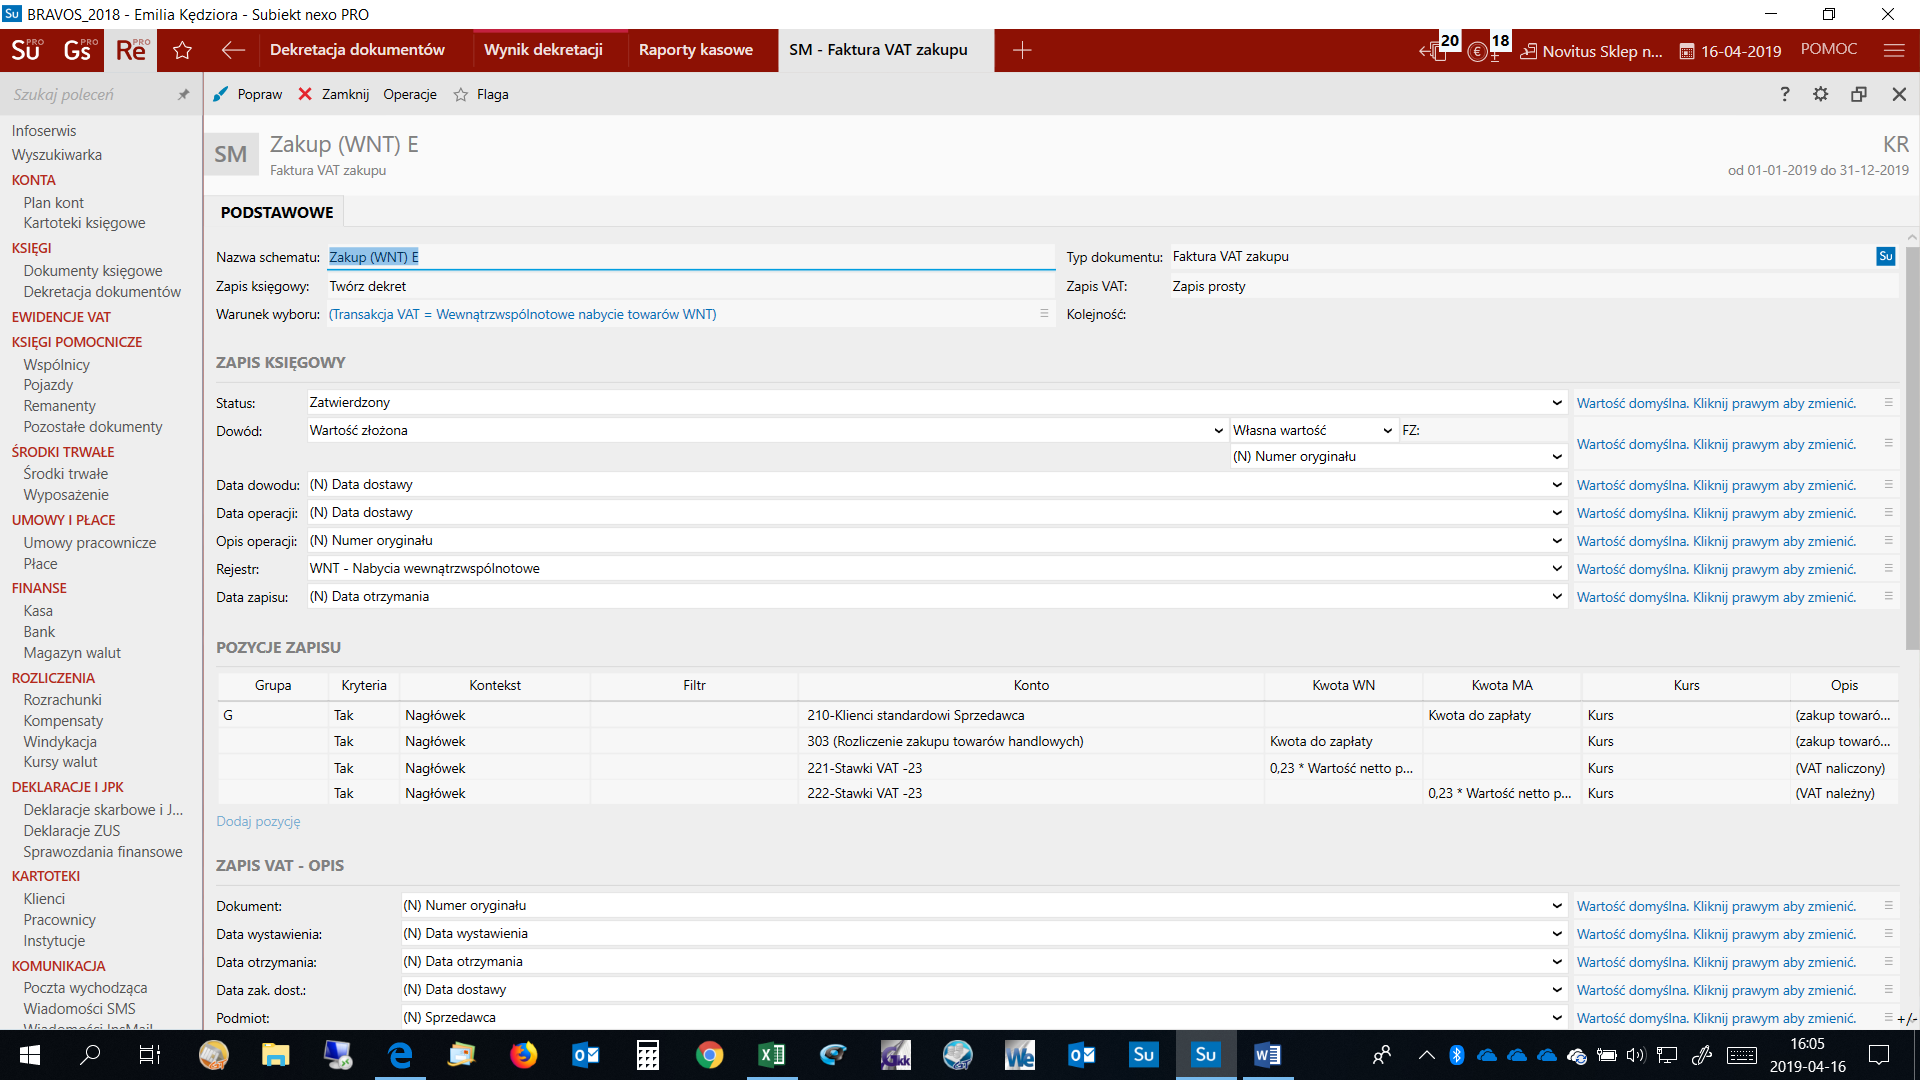Open the settings gear icon in the toolbar

pos(1820,94)
